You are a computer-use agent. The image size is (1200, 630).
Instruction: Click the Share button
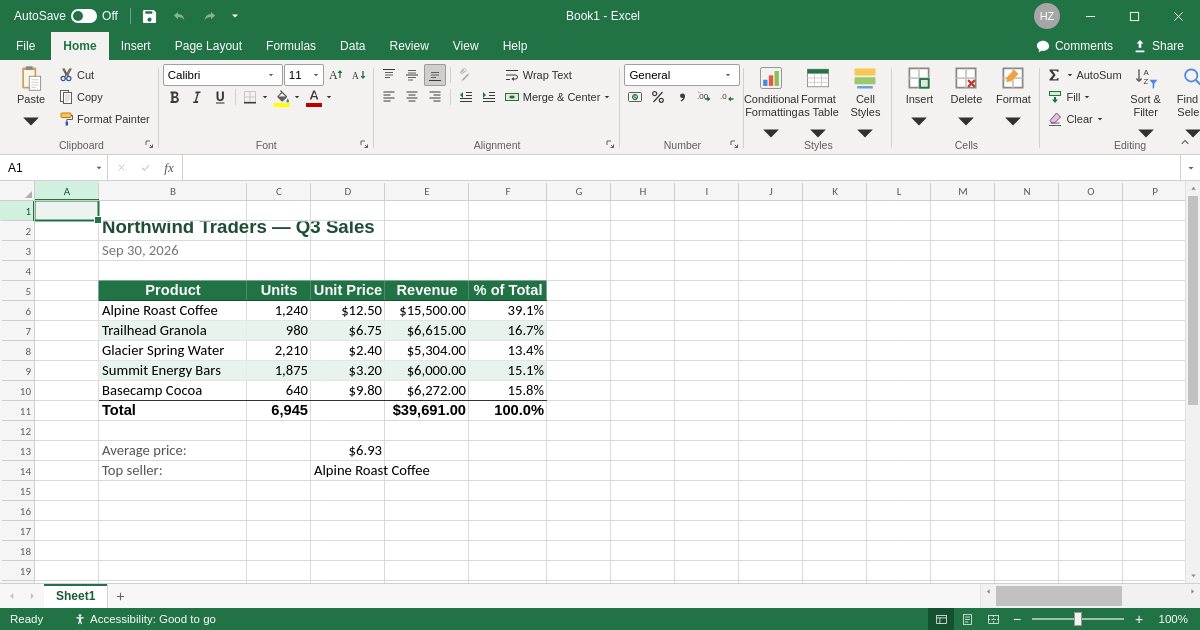coord(1159,46)
